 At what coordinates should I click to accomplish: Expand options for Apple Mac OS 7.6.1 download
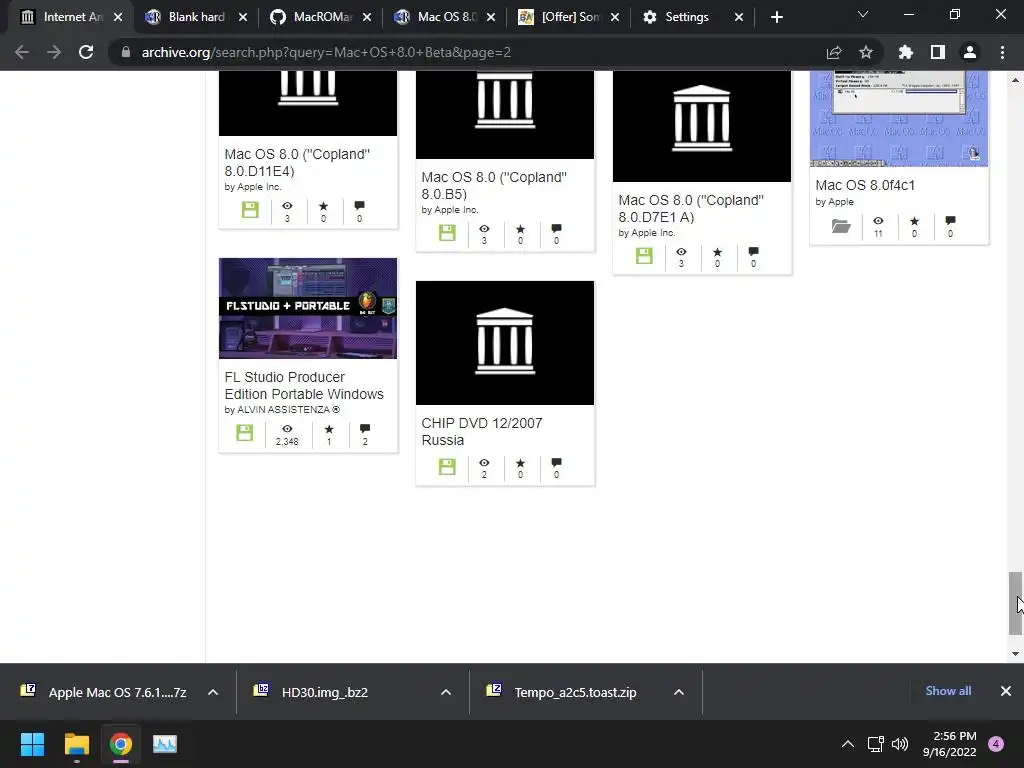point(213,692)
